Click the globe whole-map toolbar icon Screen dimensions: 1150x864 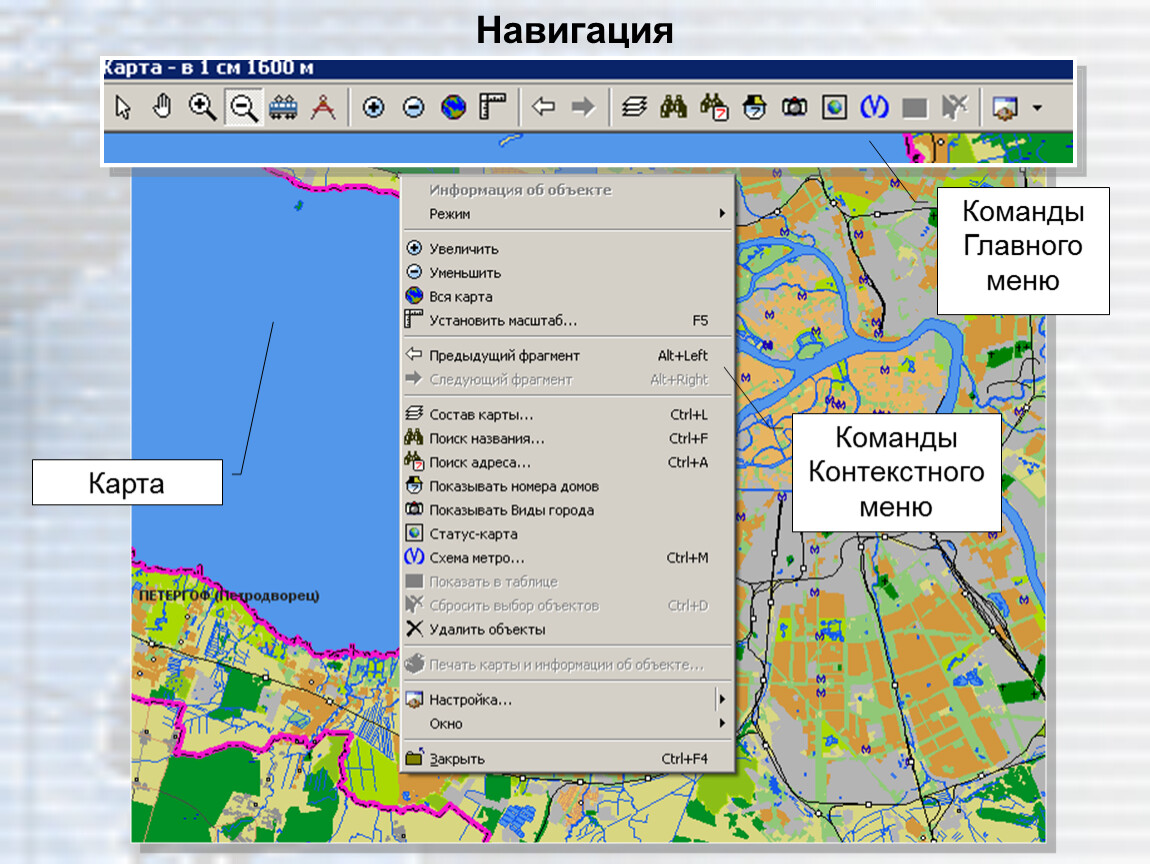[x=453, y=107]
